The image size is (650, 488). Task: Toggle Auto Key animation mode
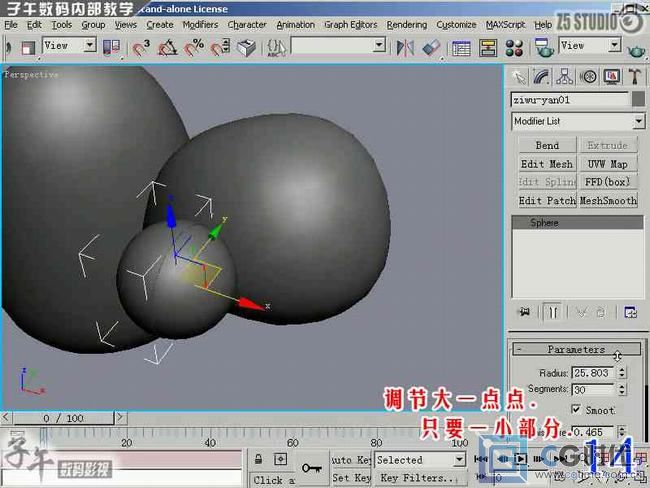click(x=351, y=460)
